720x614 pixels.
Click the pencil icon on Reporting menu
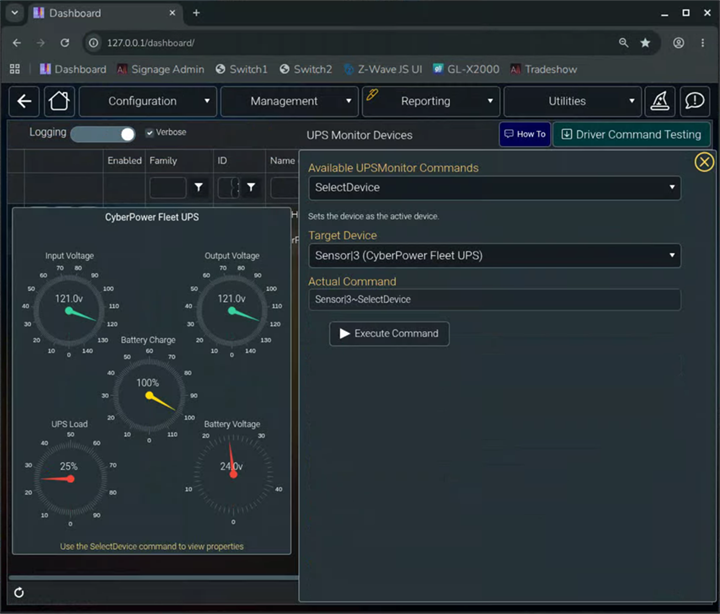pyautogui.click(x=372, y=94)
